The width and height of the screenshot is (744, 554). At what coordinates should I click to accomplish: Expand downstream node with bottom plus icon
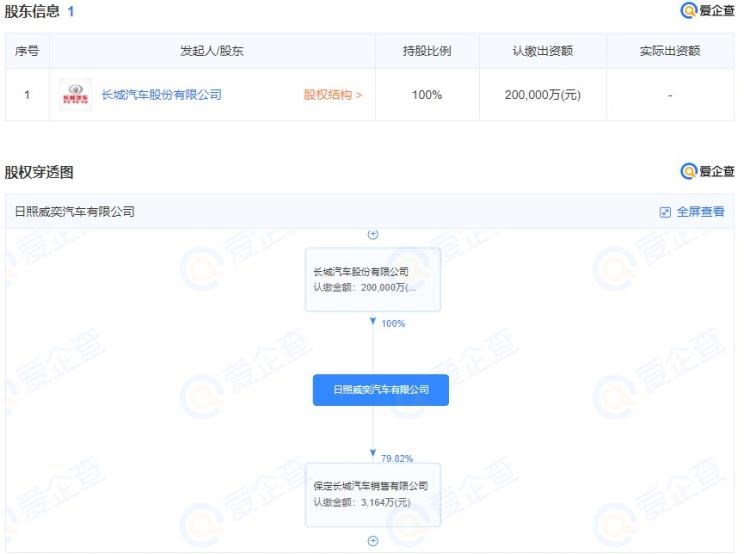click(x=373, y=541)
